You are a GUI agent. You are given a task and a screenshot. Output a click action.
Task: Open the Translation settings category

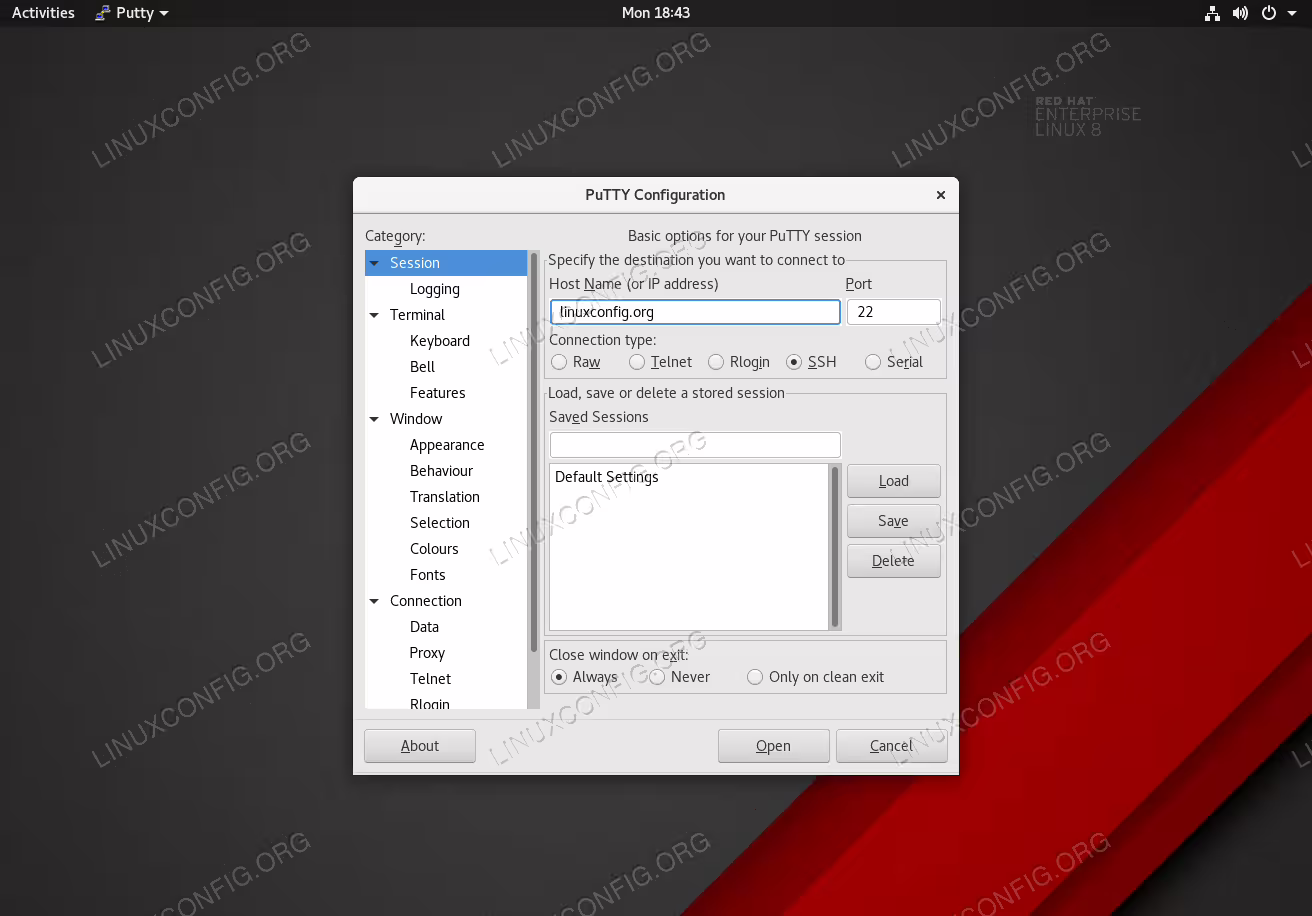click(x=445, y=497)
